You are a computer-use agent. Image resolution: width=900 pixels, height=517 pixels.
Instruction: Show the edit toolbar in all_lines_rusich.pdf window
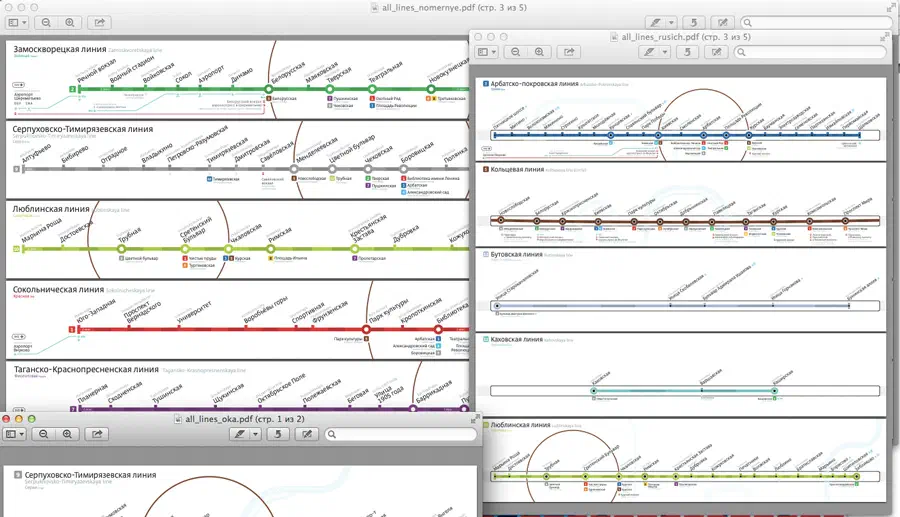(x=716, y=52)
